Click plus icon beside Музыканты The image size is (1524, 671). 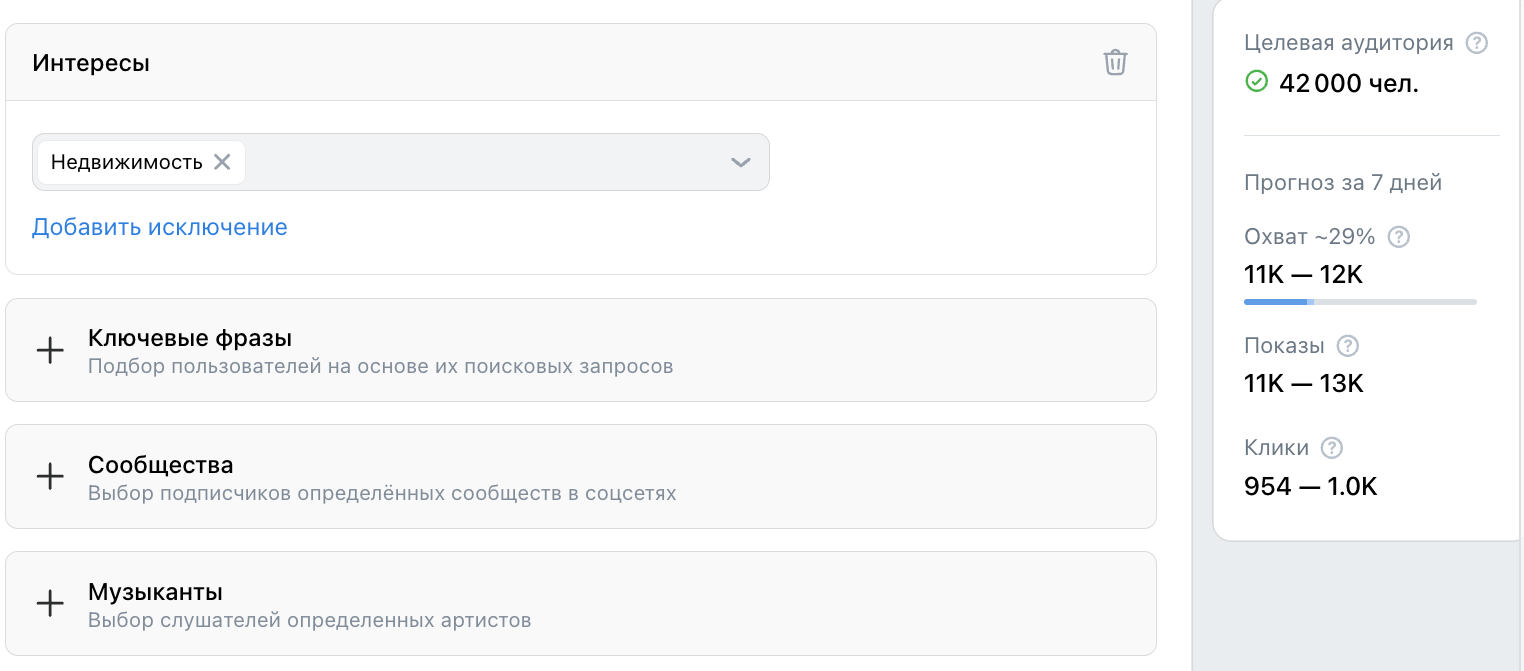coord(50,604)
